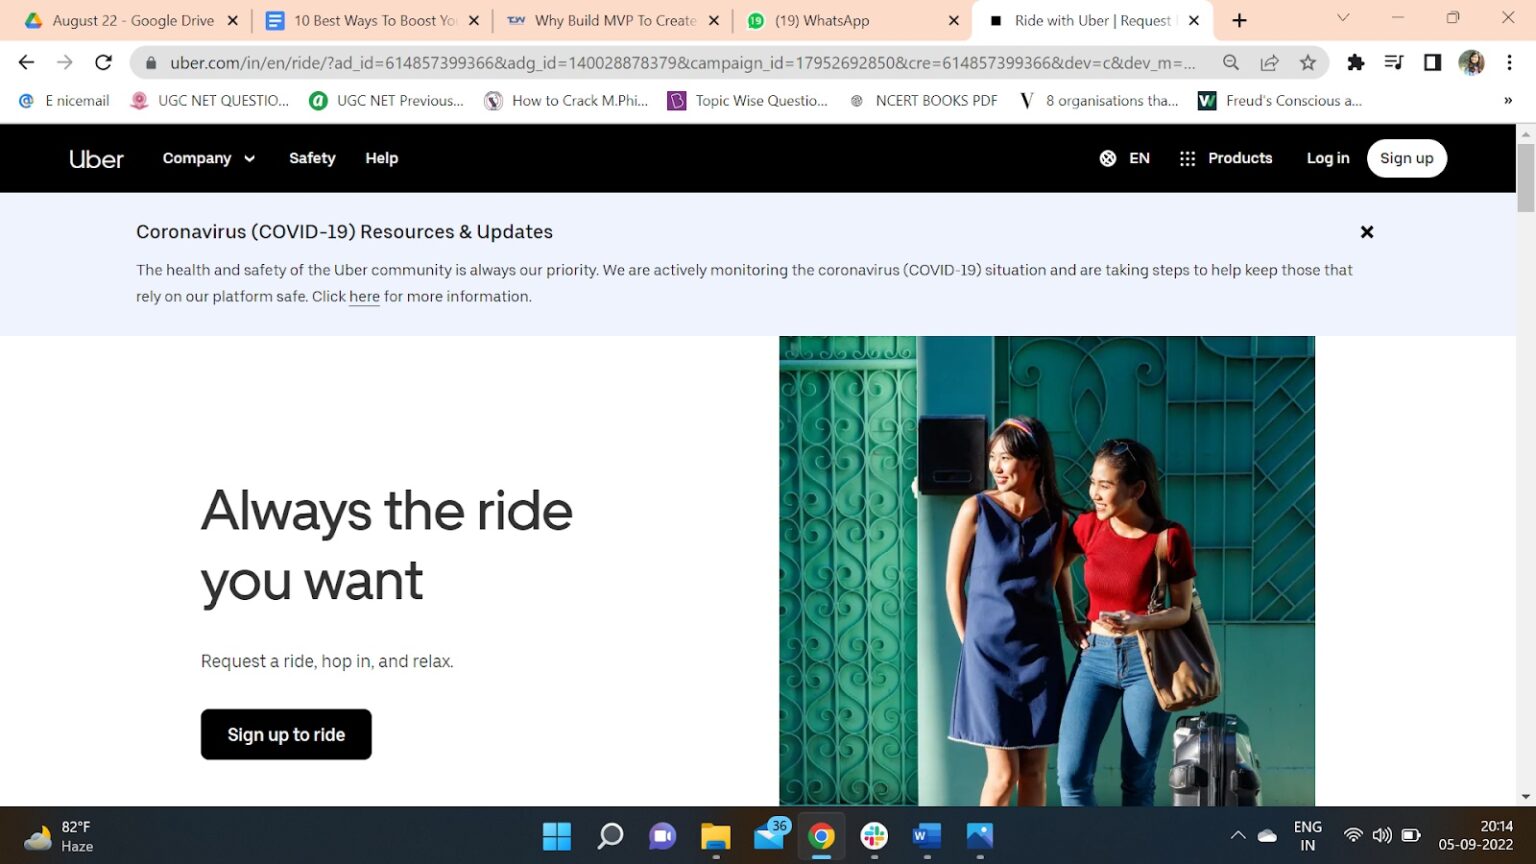
Task: Click the Sign up to ride button
Action: pyautogui.click(x=286, y=734)
